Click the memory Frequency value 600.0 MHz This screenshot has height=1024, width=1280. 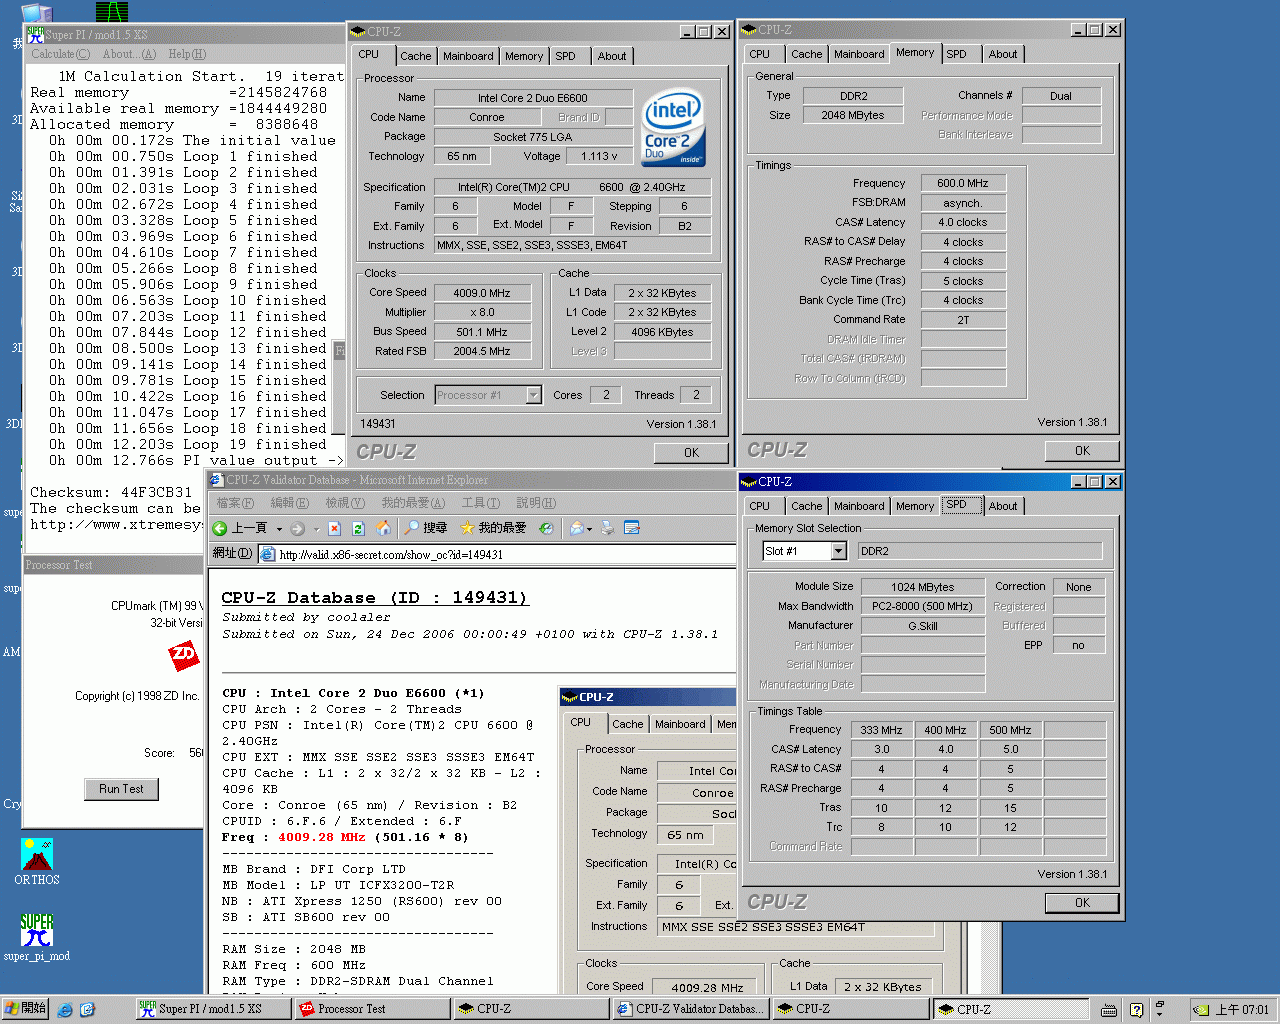(x=963, y=183)
